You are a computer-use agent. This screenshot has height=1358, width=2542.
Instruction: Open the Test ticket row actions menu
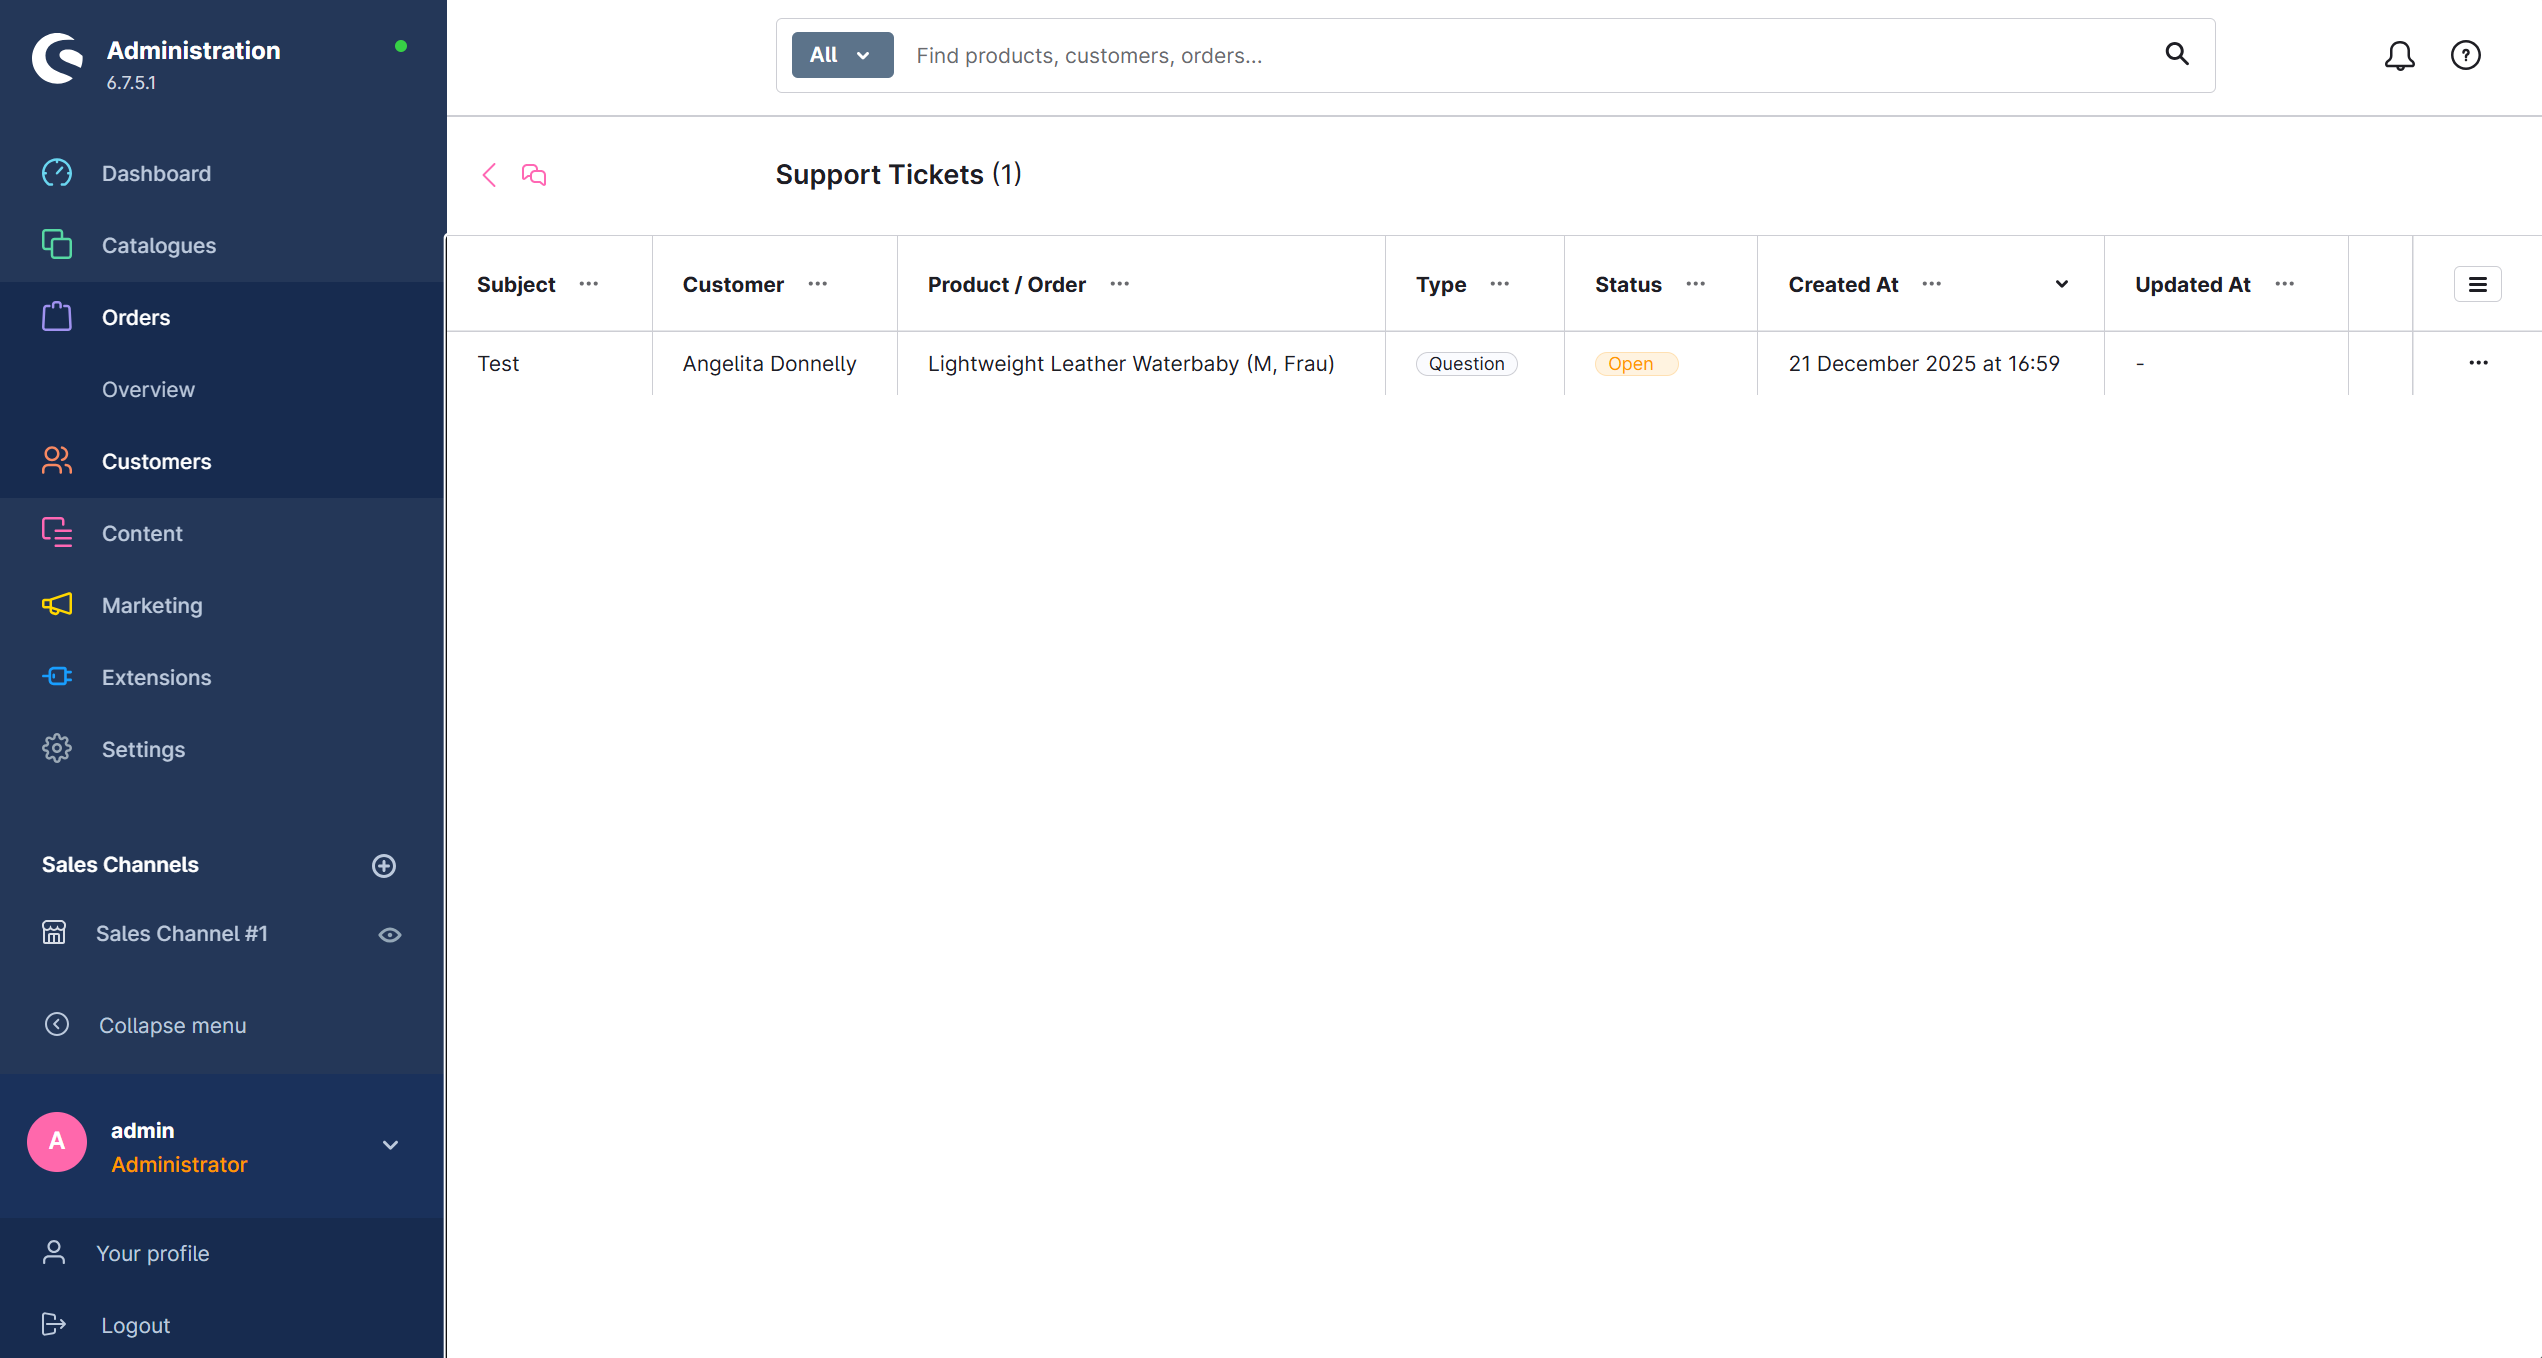click(x=2478, y=363)
